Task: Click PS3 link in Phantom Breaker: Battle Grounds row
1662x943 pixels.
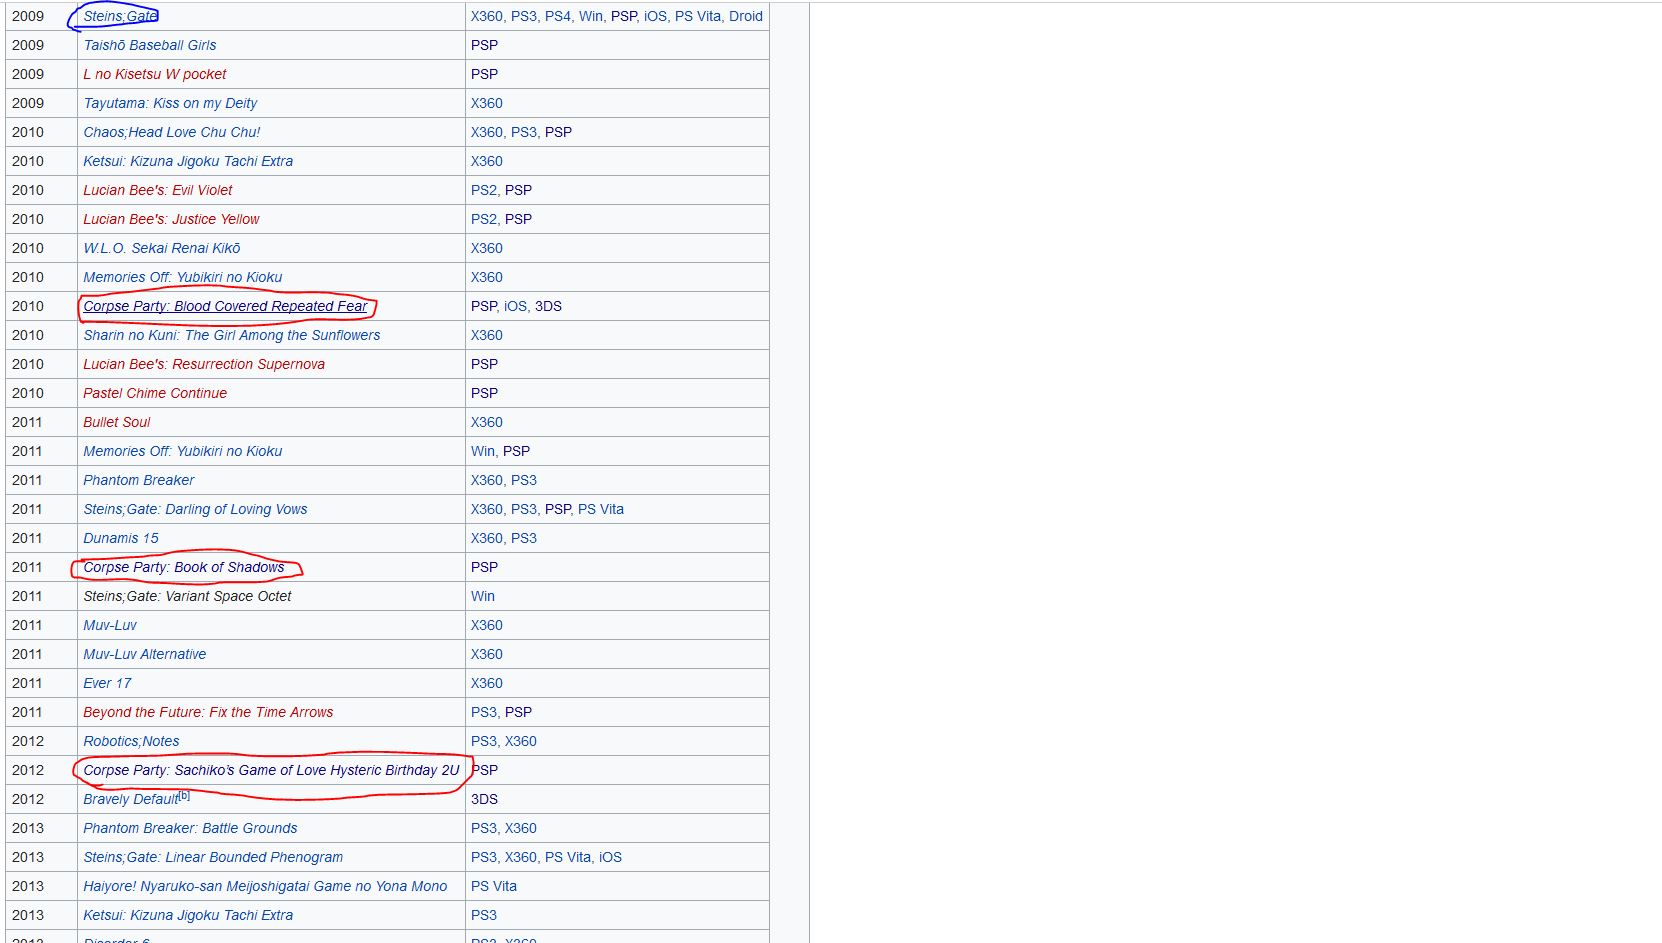Action: 484,828
